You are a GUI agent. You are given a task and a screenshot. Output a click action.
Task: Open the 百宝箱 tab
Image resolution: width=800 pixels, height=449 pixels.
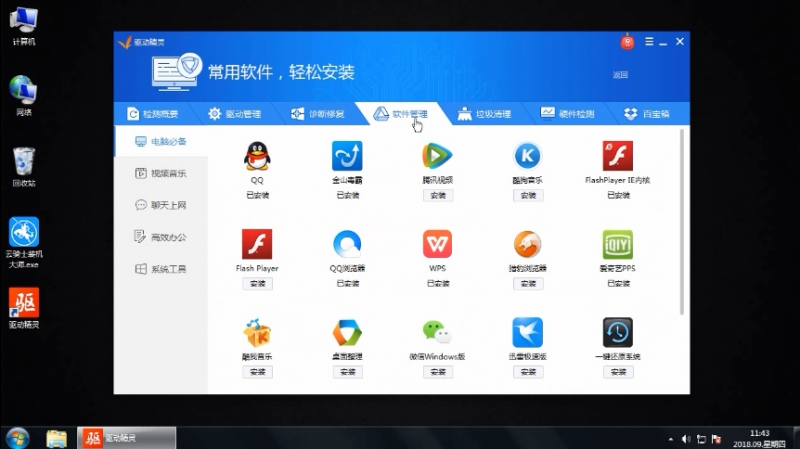coord(646,114)
